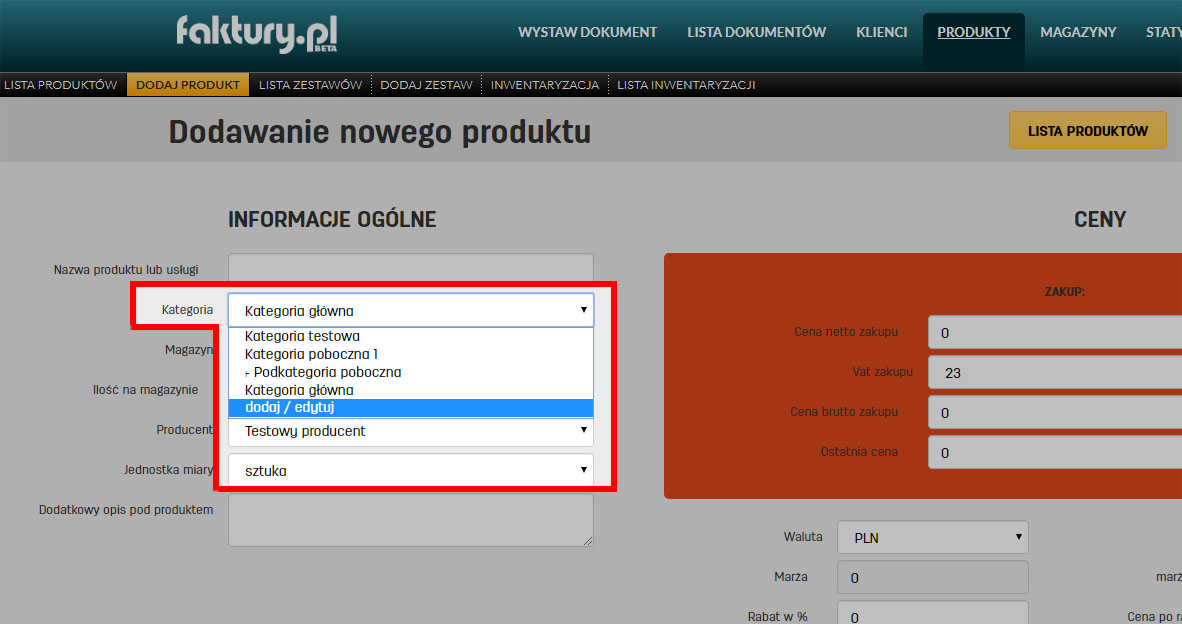Open the Waluta currency dropdown showing PLN

[932, 537]
